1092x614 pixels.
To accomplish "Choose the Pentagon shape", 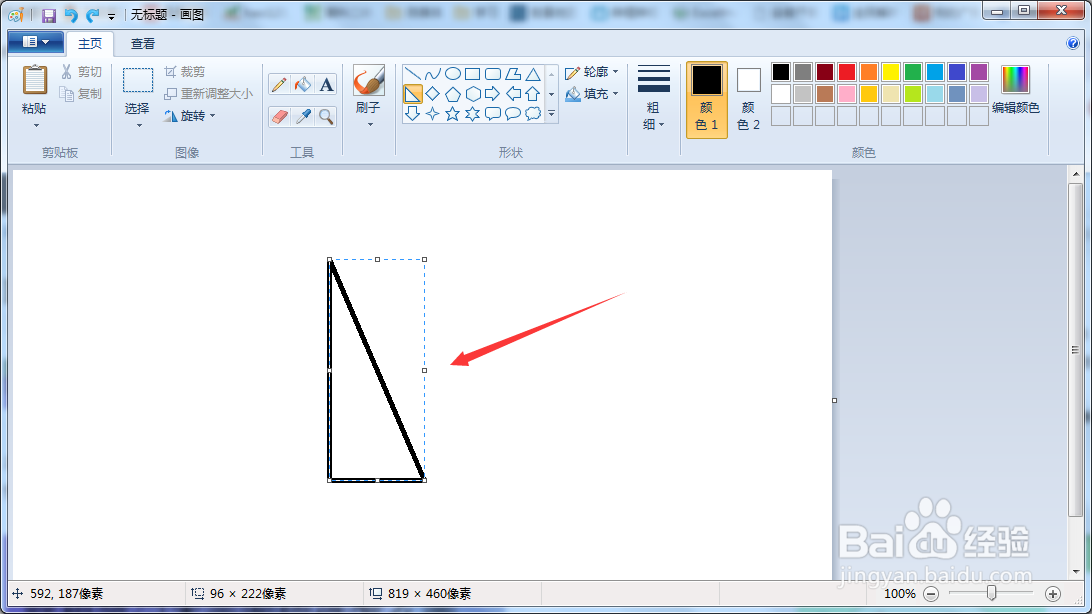I will [x=453, y=93].
